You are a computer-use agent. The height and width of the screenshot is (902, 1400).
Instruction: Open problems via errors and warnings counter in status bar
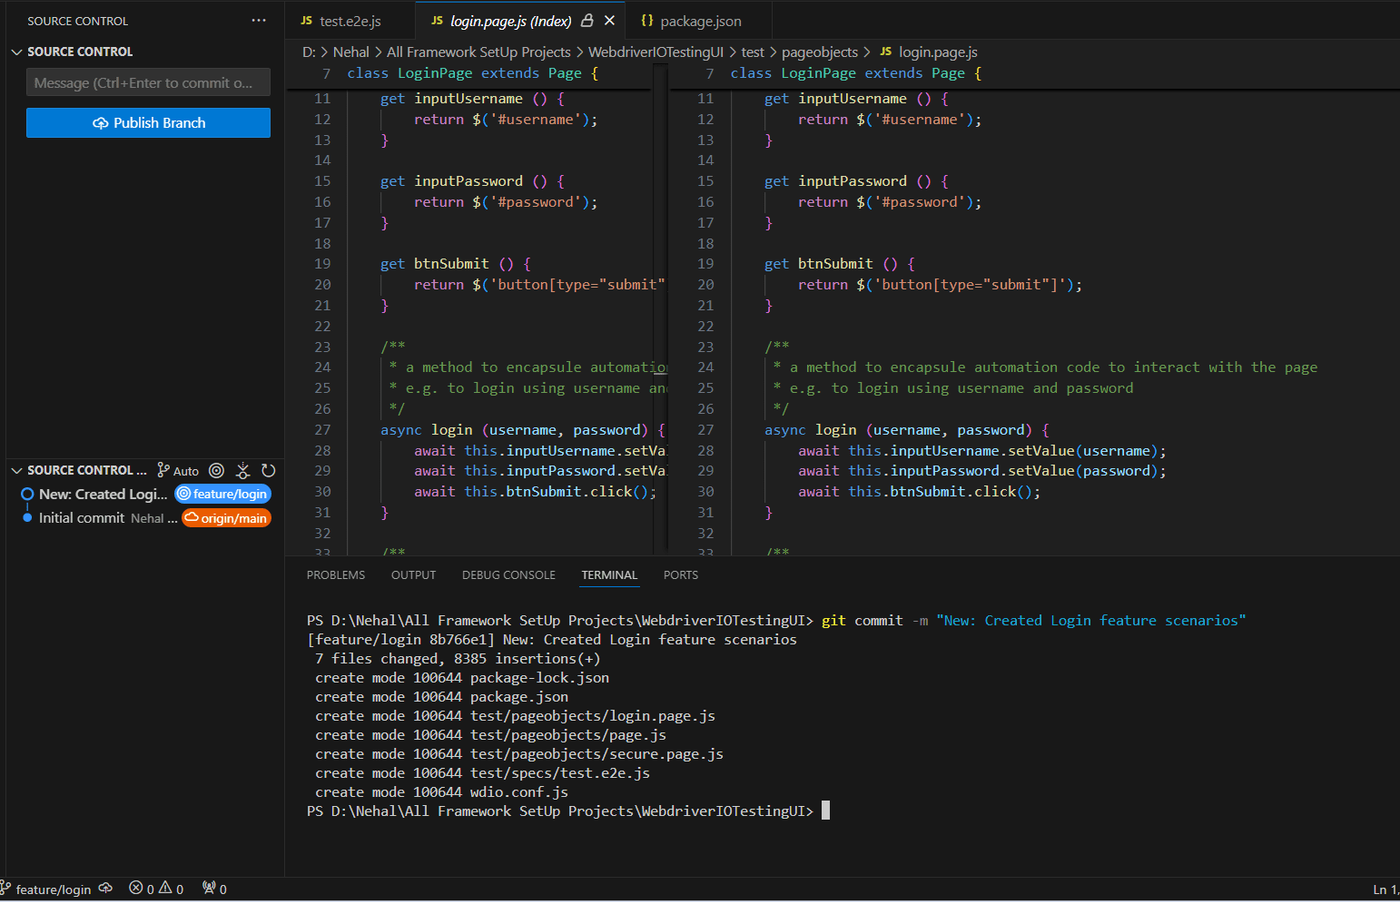(x=156, y=889)
